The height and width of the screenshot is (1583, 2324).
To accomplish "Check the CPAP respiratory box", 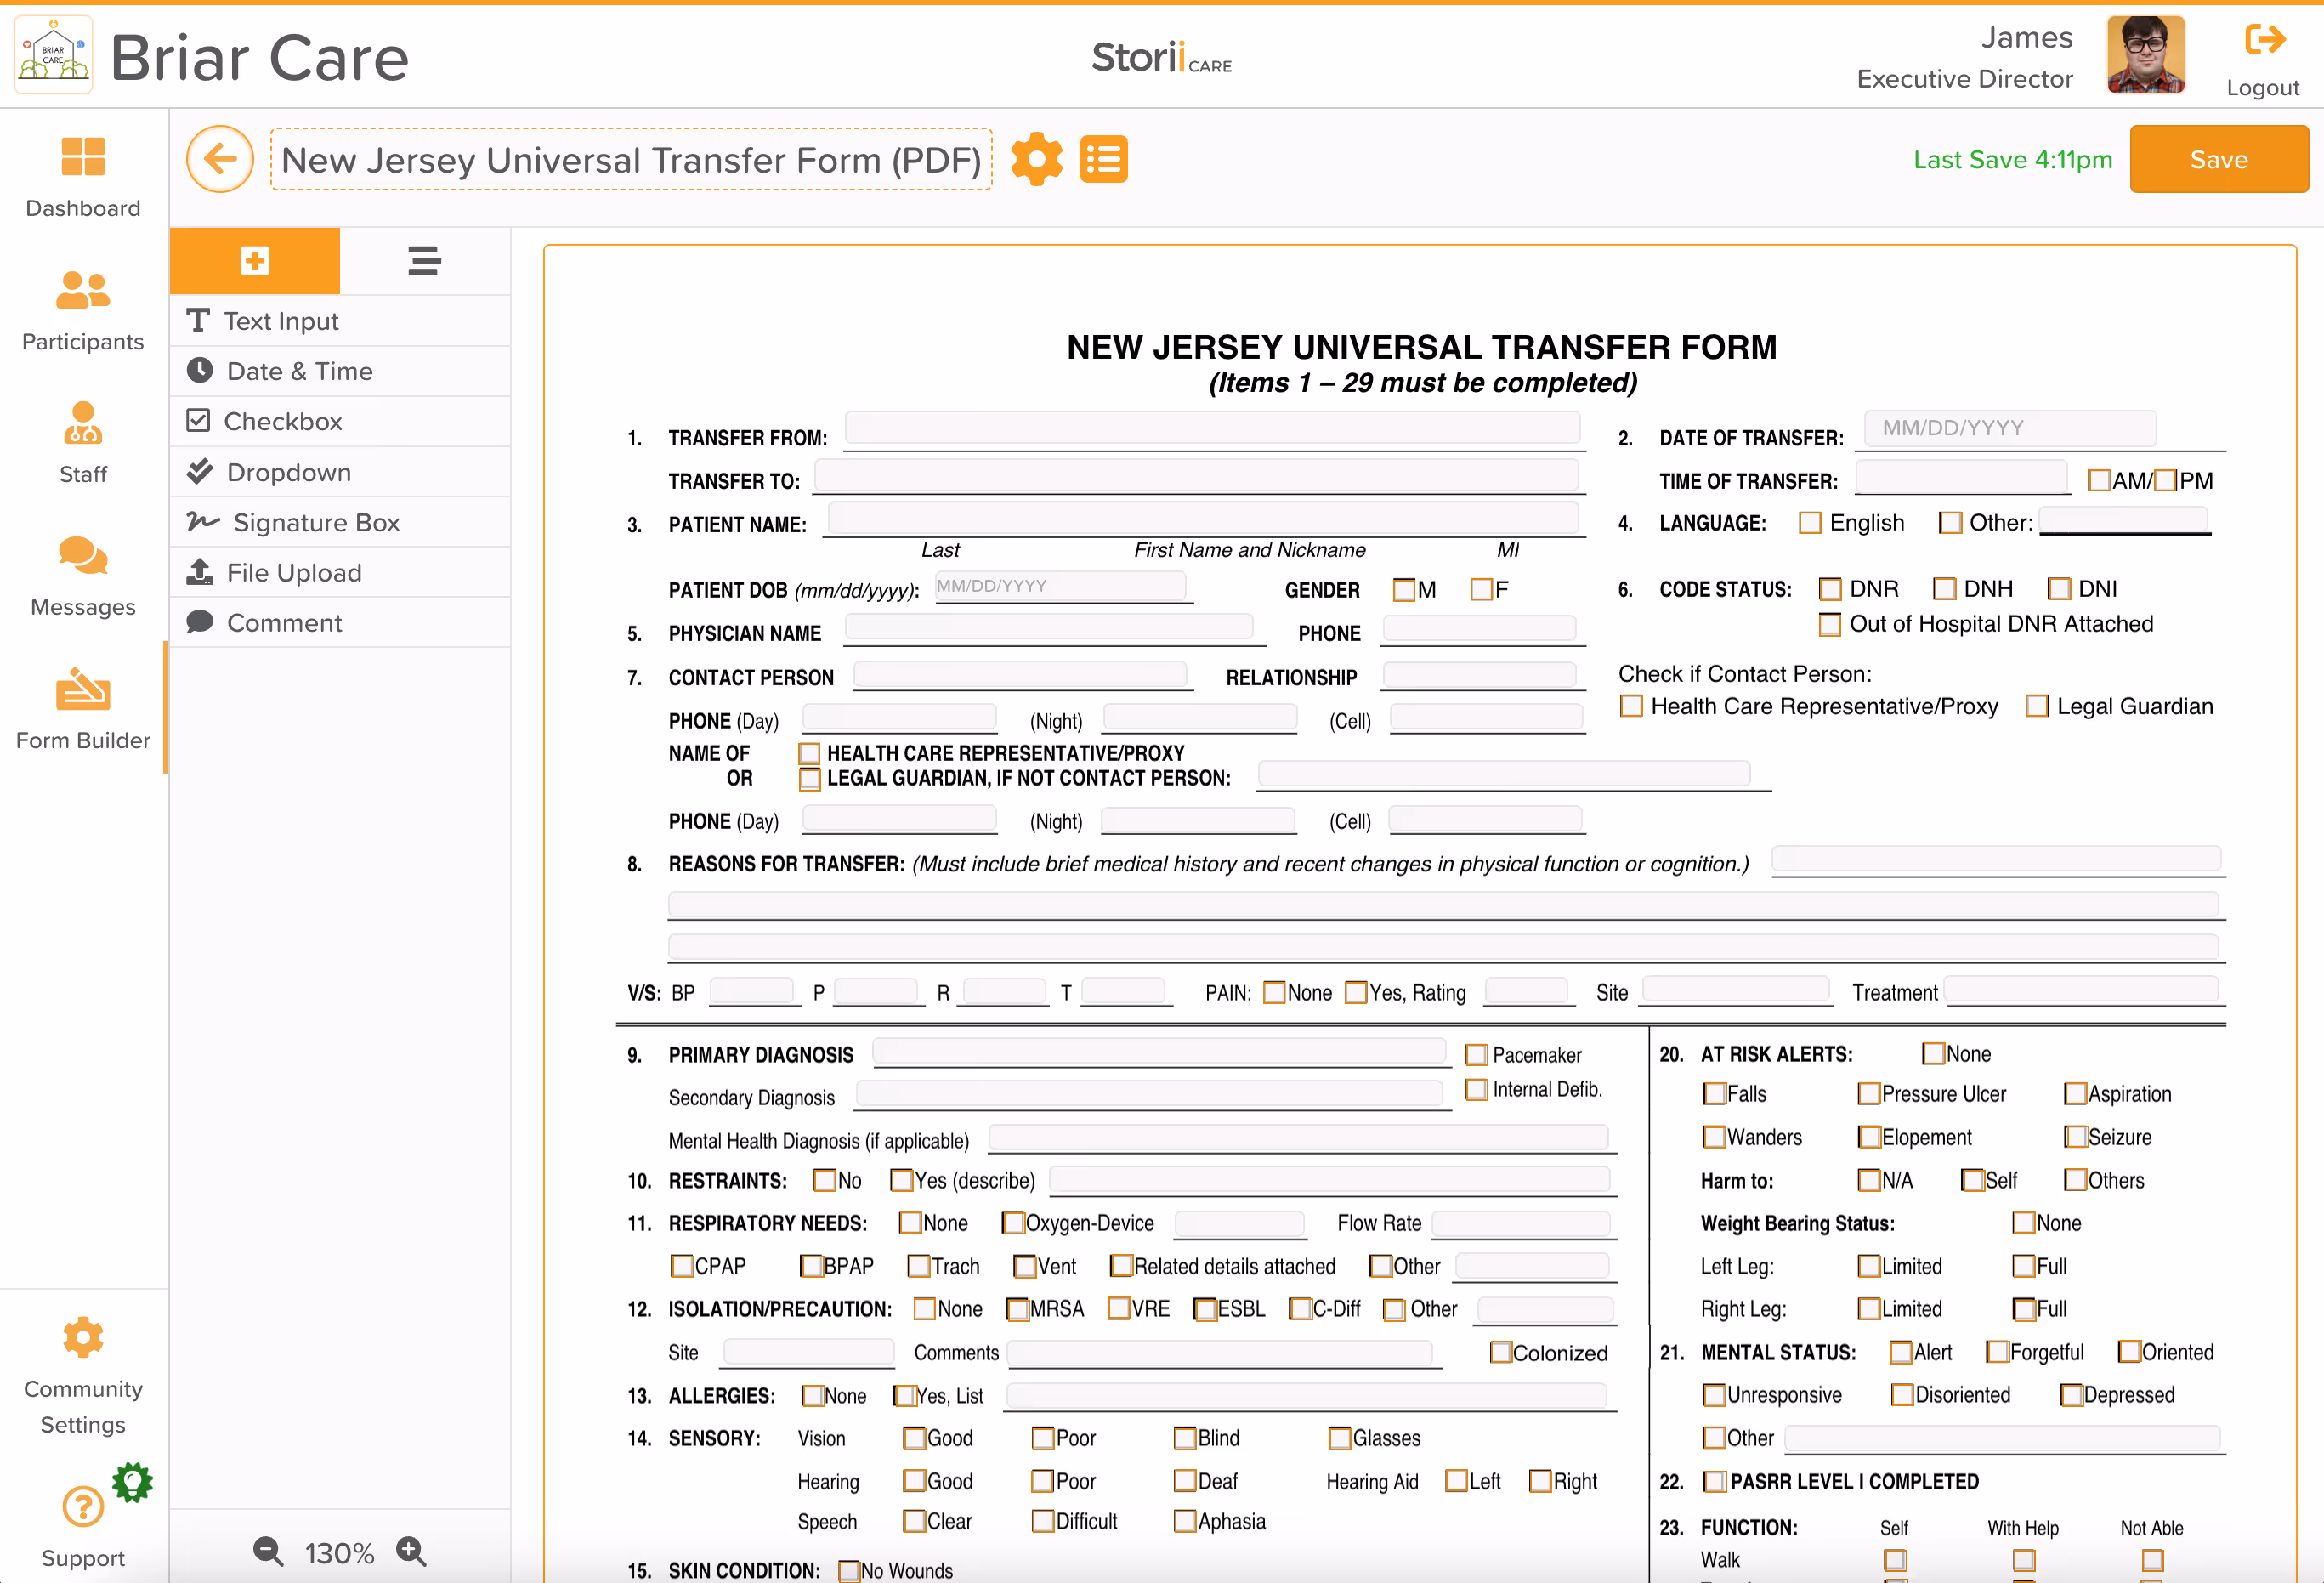I will (x=682, y=1267).
